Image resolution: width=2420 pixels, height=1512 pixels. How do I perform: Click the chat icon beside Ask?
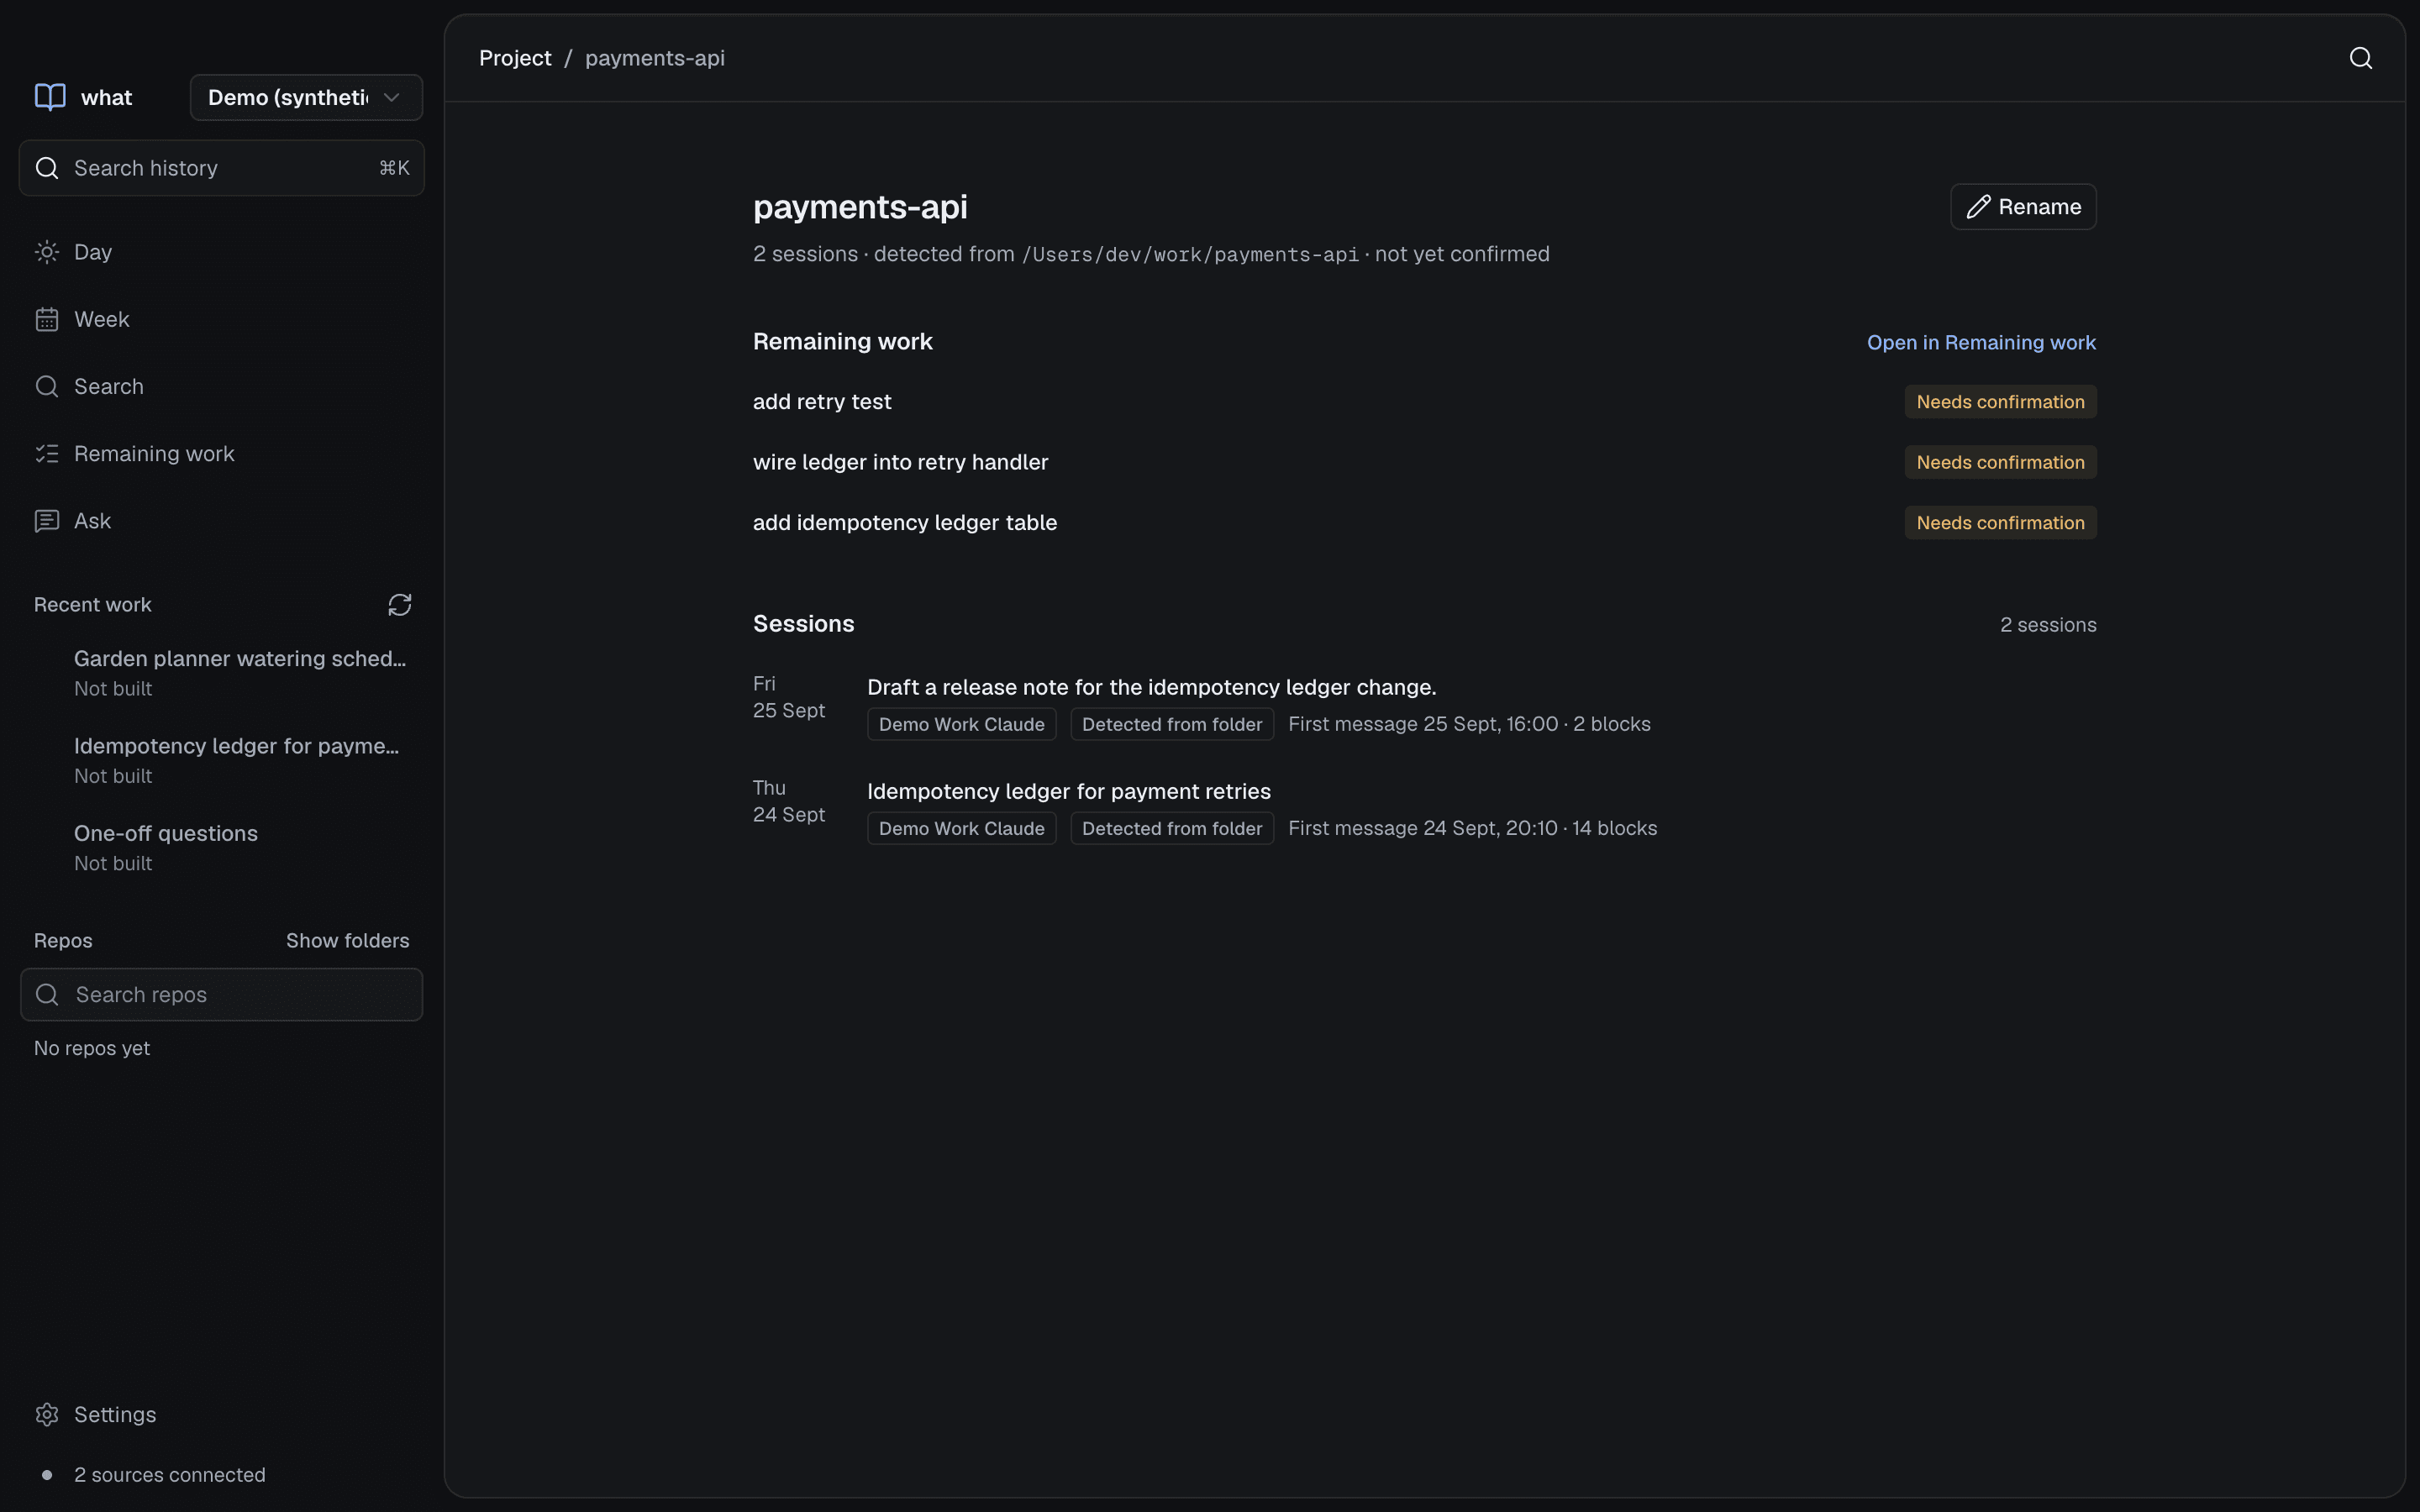coord(47,521)
